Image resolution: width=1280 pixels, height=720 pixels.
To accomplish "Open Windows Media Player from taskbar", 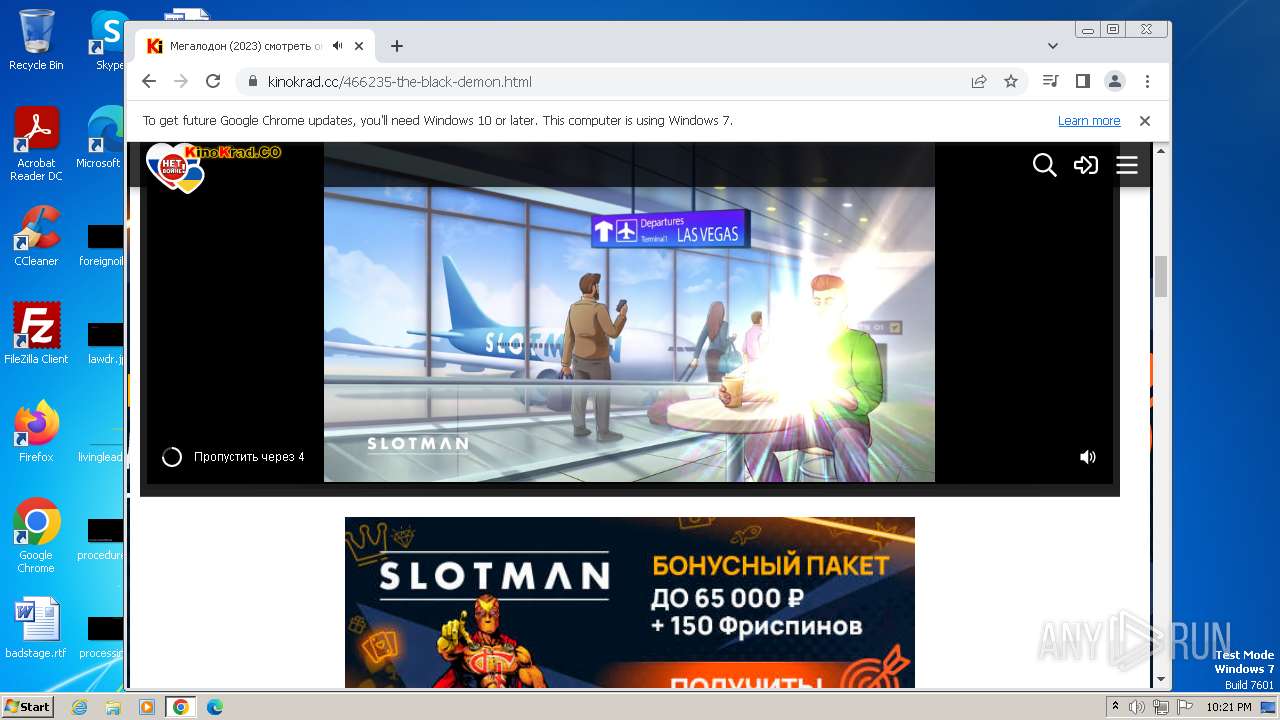I will [x=146, y=707].
